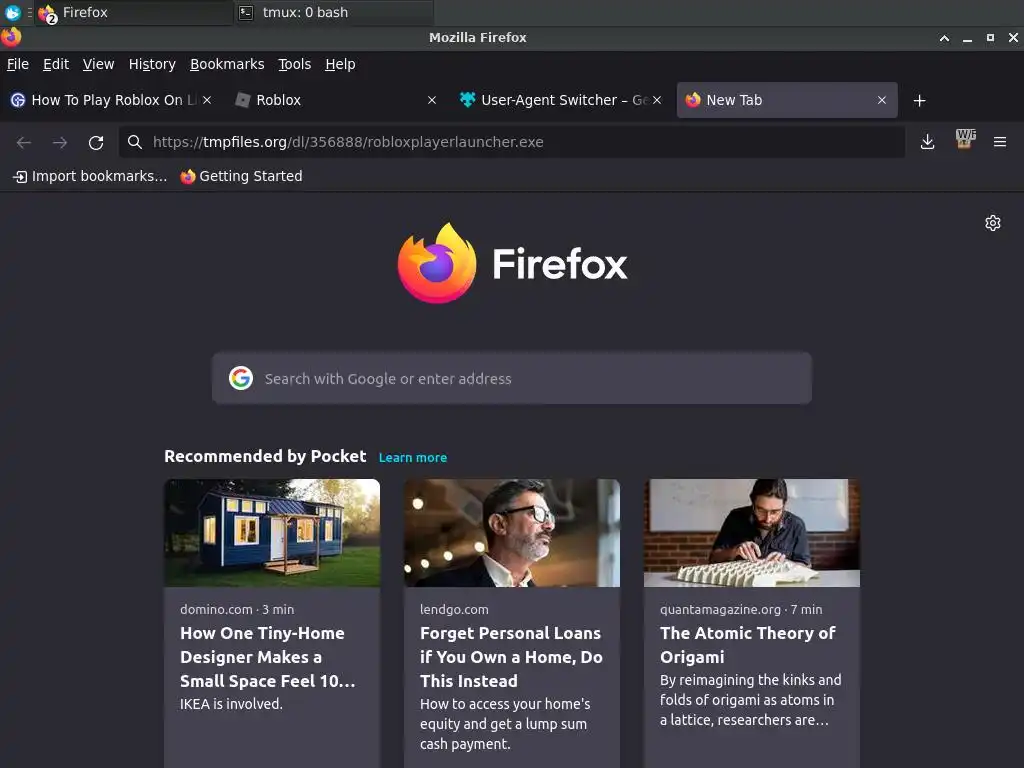This screenshot has width=1024, height=768.
Task: Open the origami article thumbnail image
Action: (x=752, y=533)
